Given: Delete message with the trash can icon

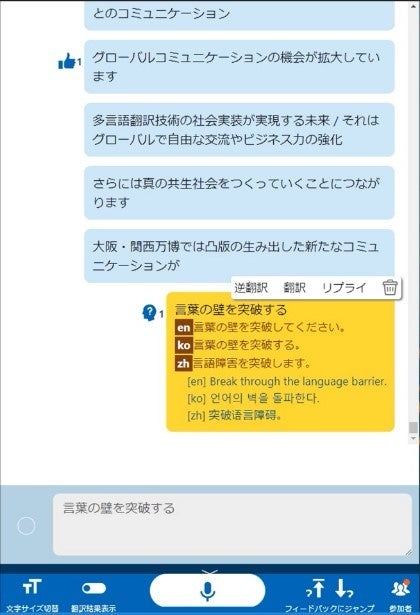Looking at the screenshot, I should pos(390,287).
